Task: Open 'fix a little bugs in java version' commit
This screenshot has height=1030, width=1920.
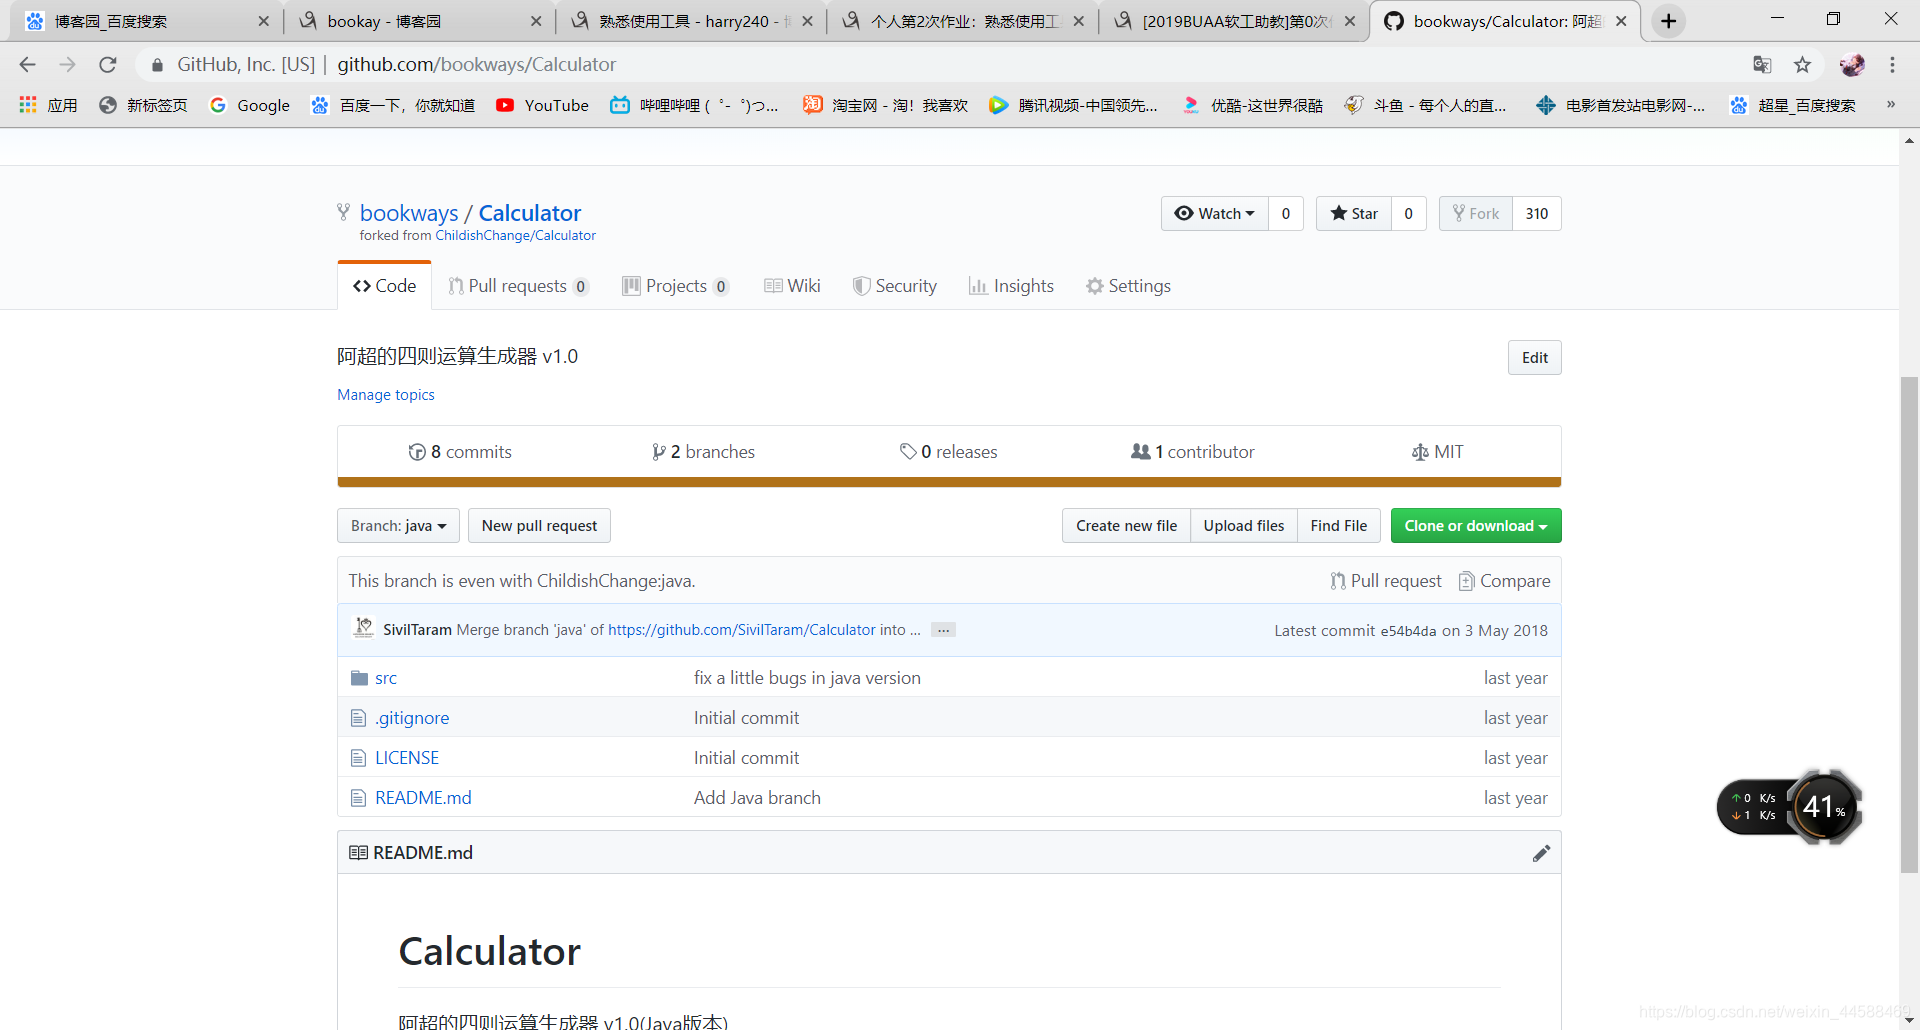Action: 807,678
